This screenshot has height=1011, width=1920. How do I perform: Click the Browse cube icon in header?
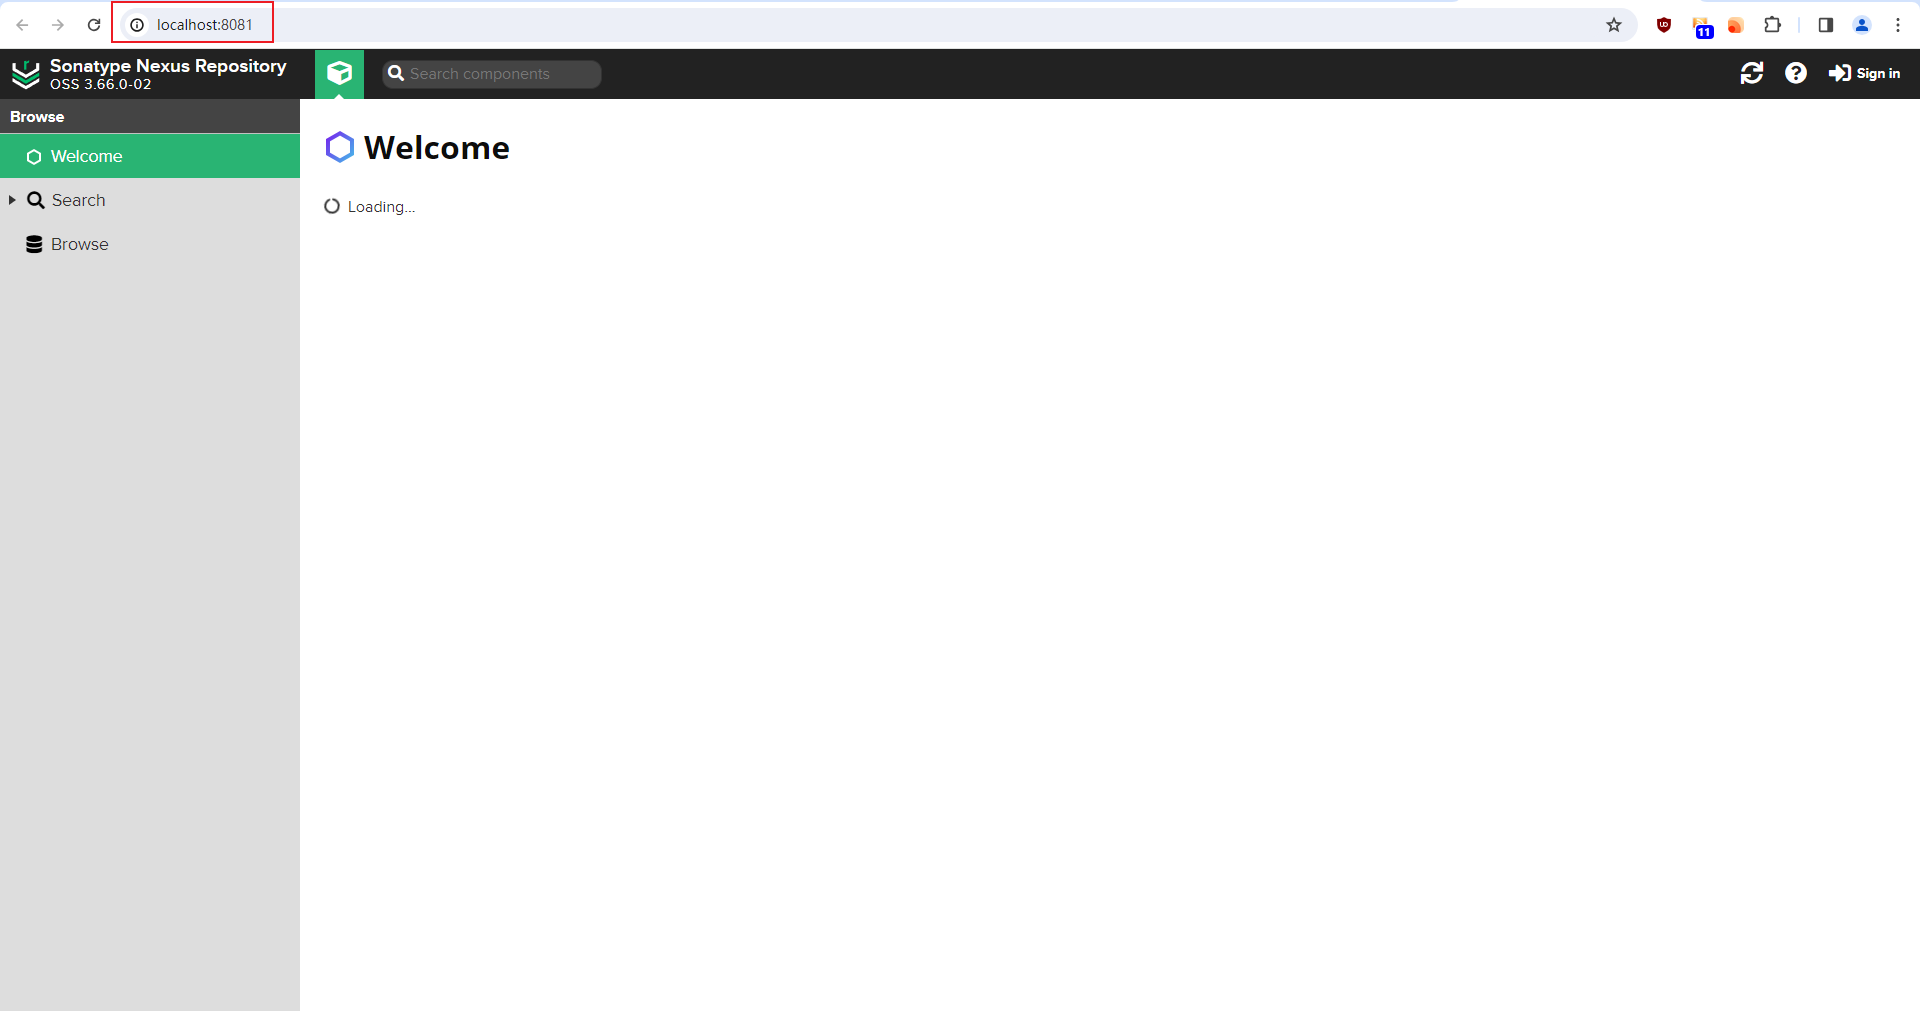(x=339, y=73)
